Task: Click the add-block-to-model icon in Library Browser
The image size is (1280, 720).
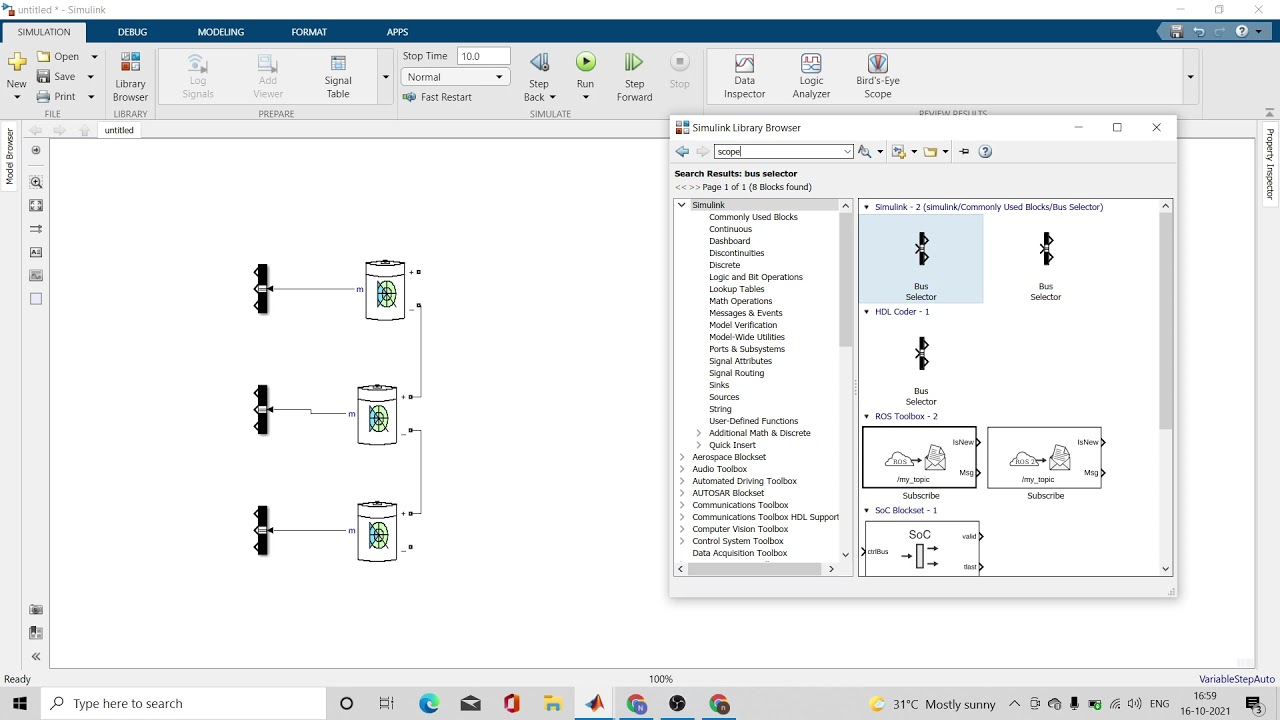Action: [898, 152]
